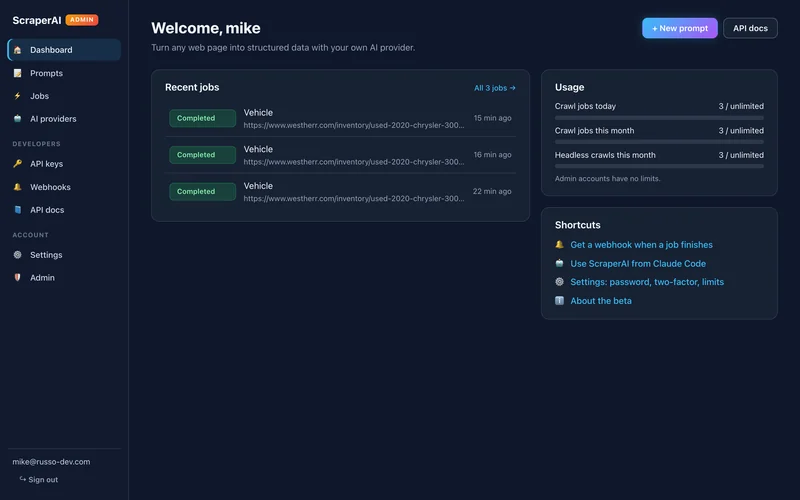Click the Shortcuts card heading
The image size is (800, 500).
pos(578,225)
